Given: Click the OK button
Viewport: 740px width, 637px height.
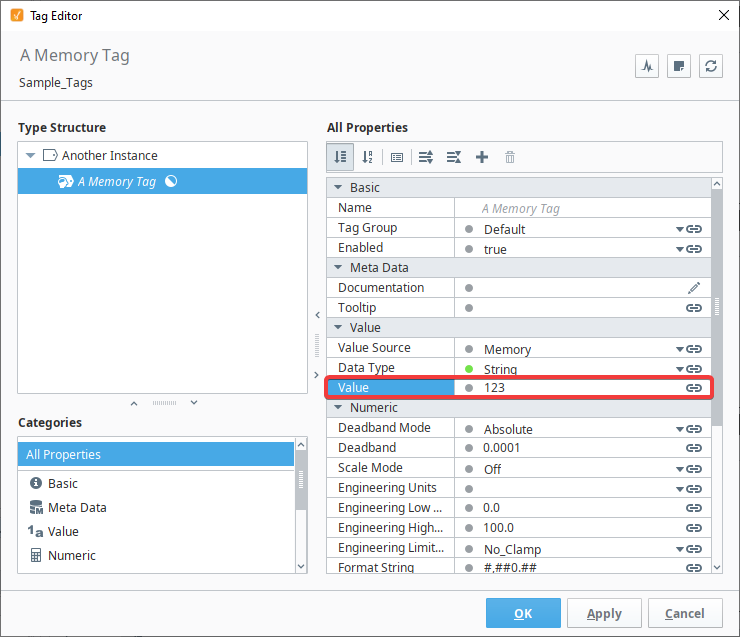Looking at the screenshot, I should tap(523, 613).
